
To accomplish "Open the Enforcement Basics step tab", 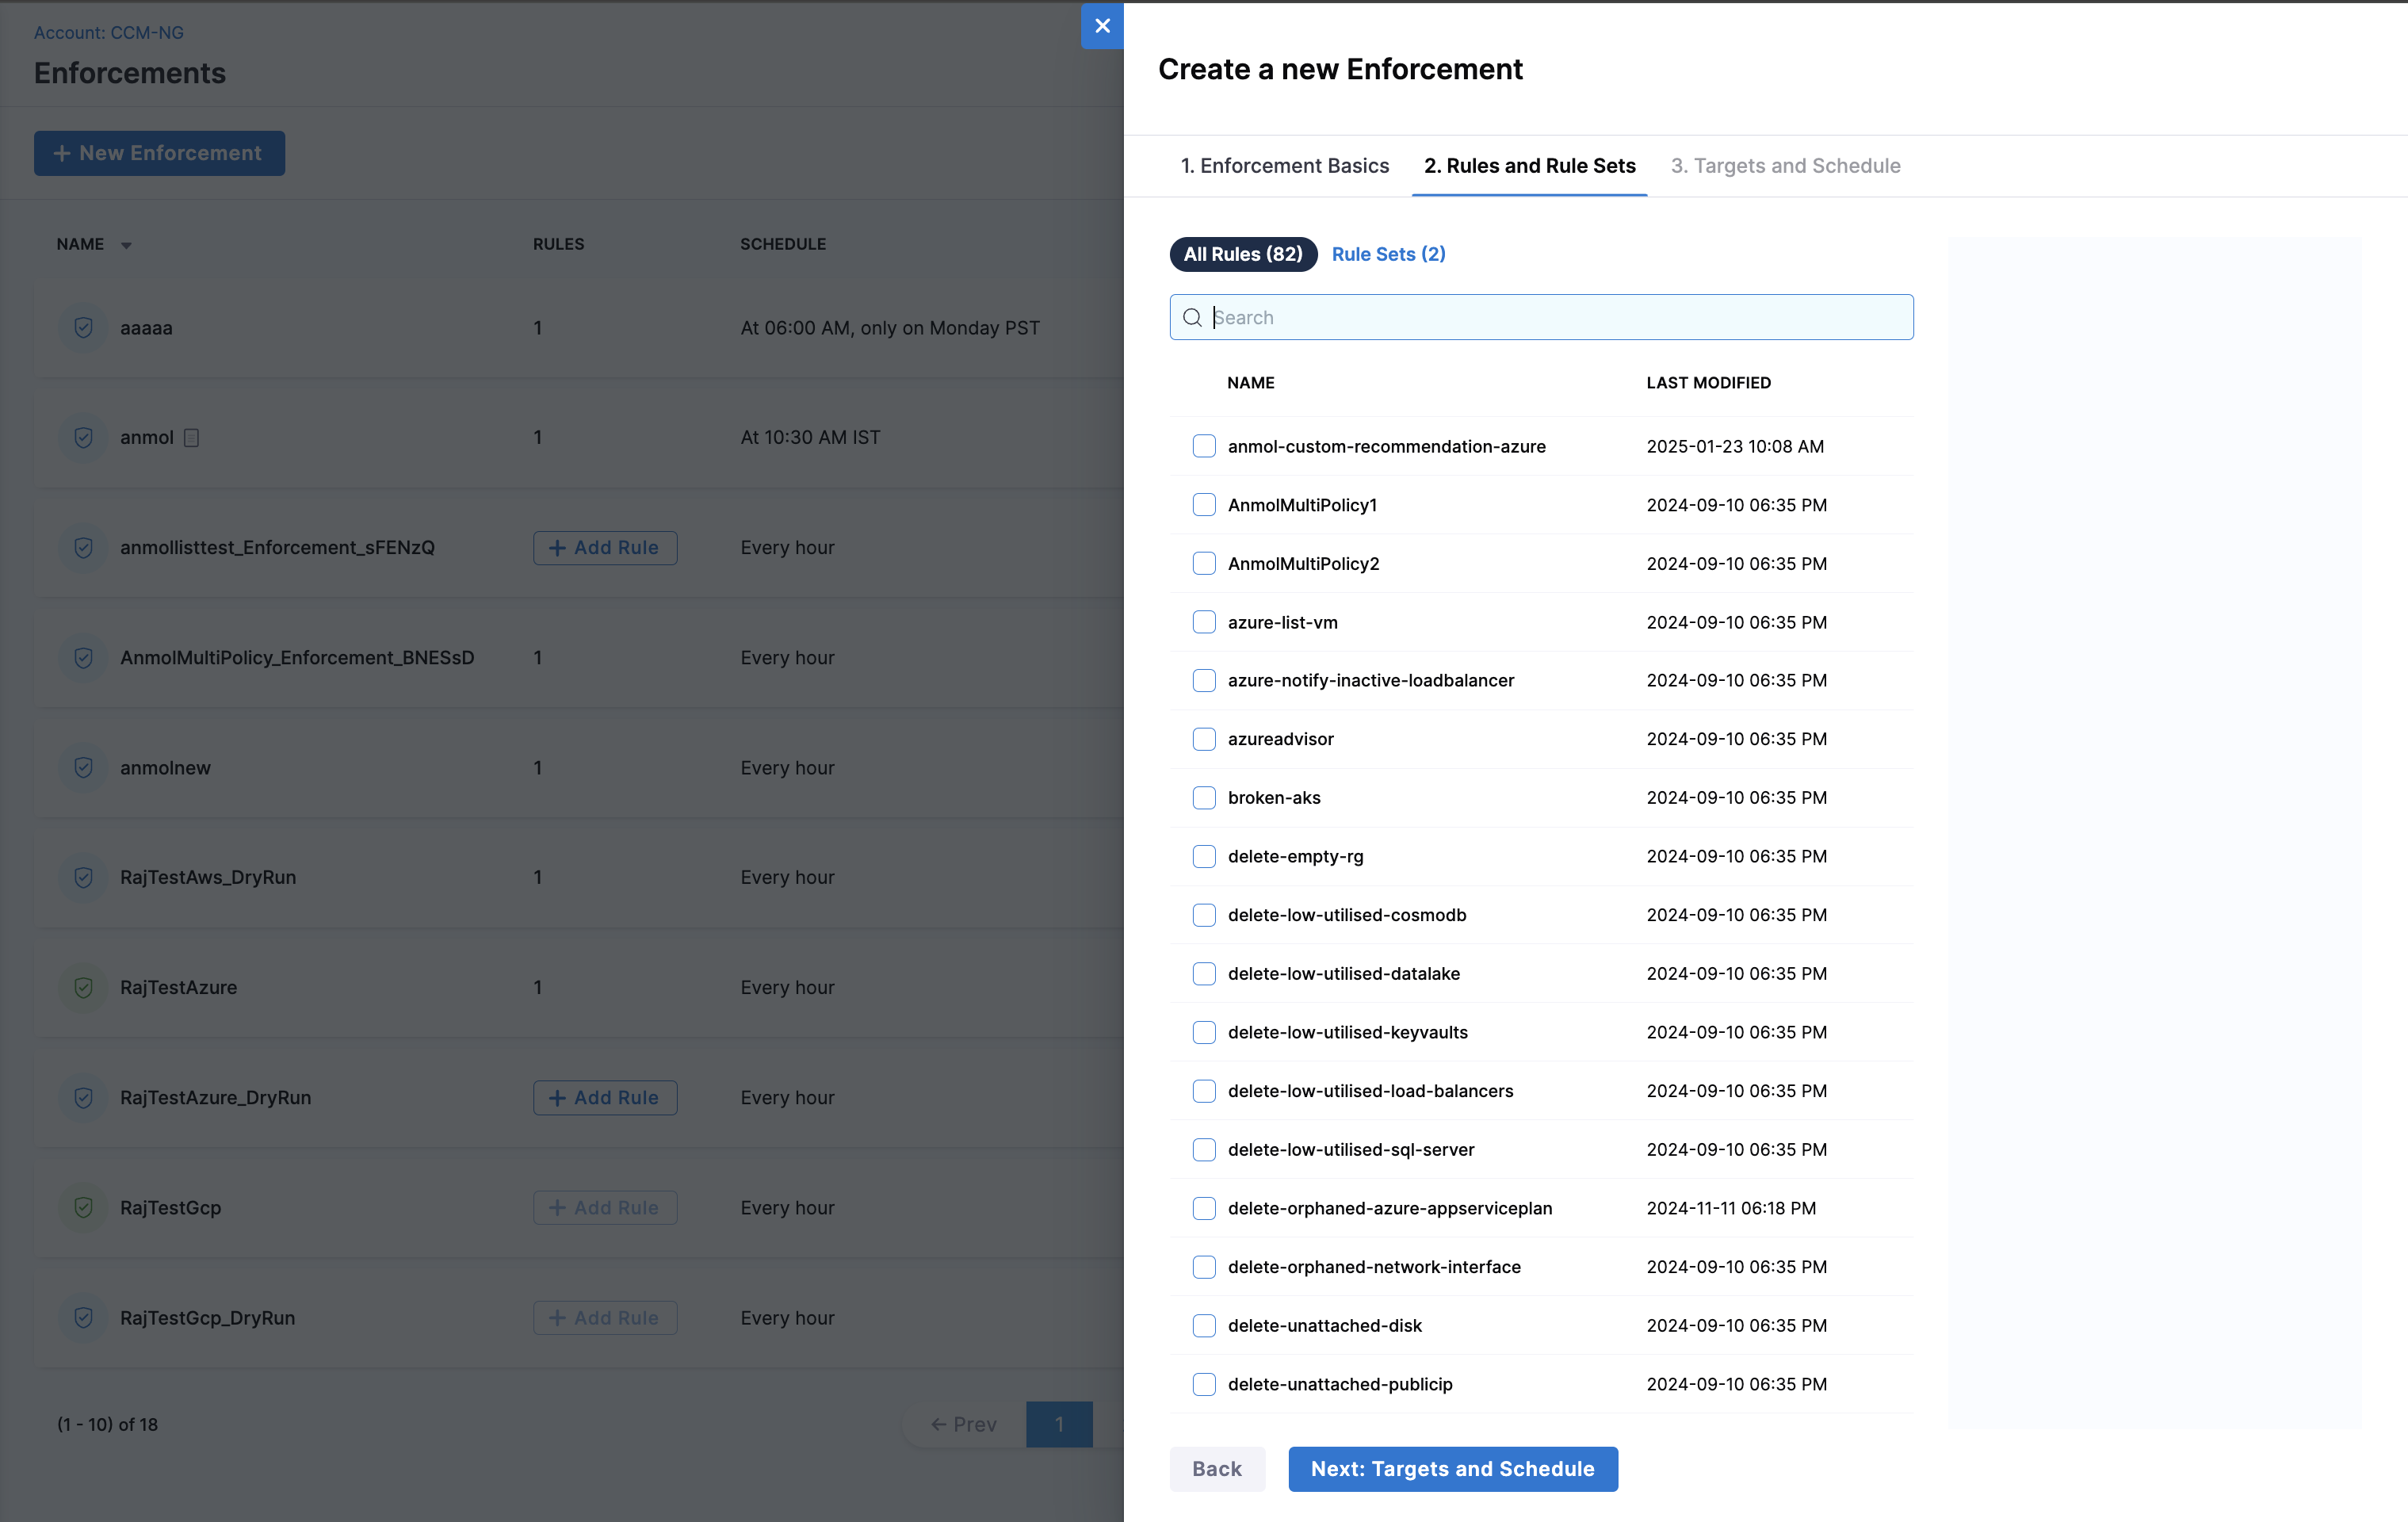I will [1284, 166].
